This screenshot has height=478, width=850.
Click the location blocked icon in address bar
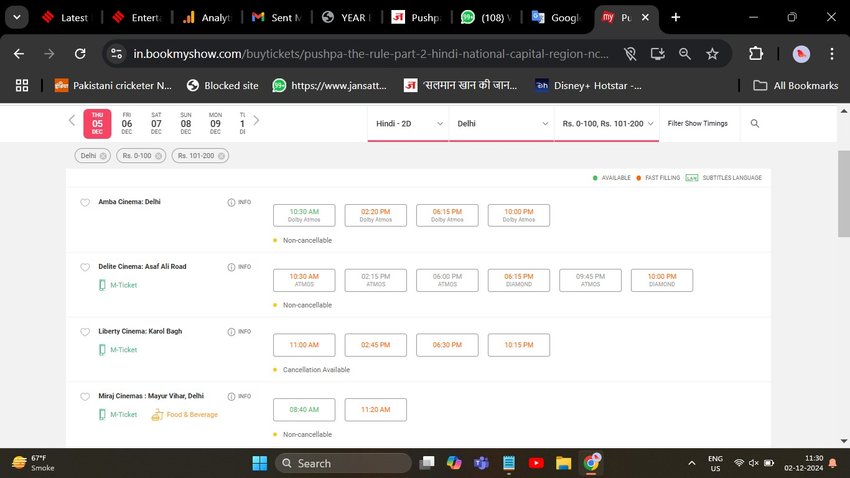pyautogui.click(x=630, y=54)
